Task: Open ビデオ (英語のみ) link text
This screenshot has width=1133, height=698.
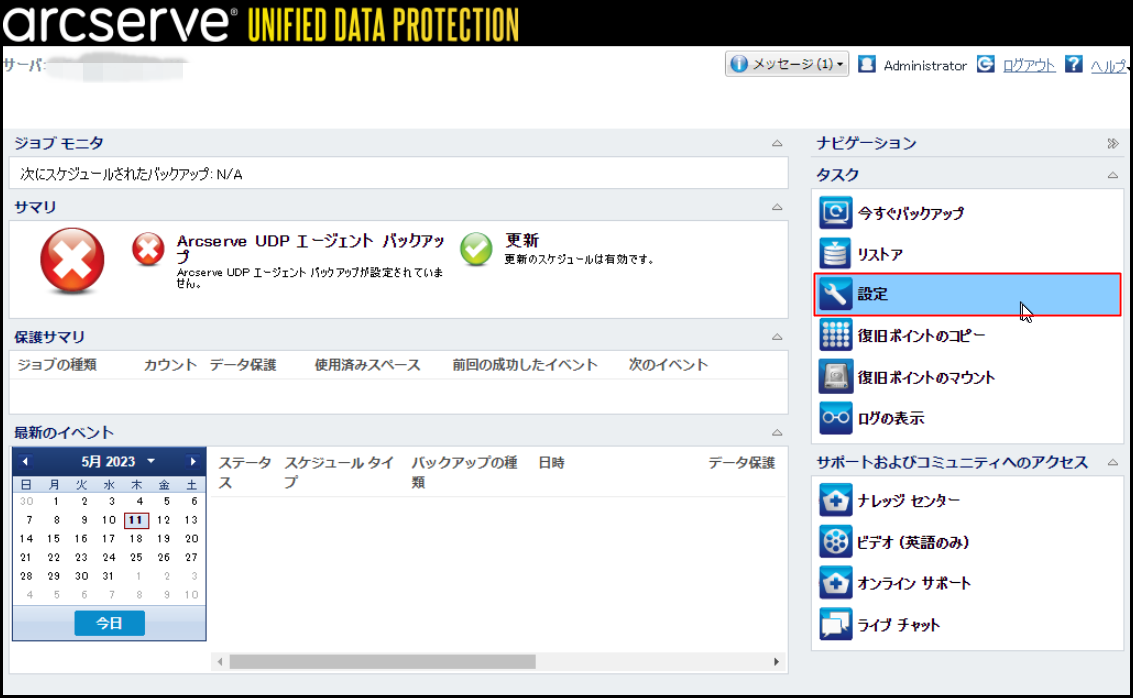Action: tap(913, 542)
